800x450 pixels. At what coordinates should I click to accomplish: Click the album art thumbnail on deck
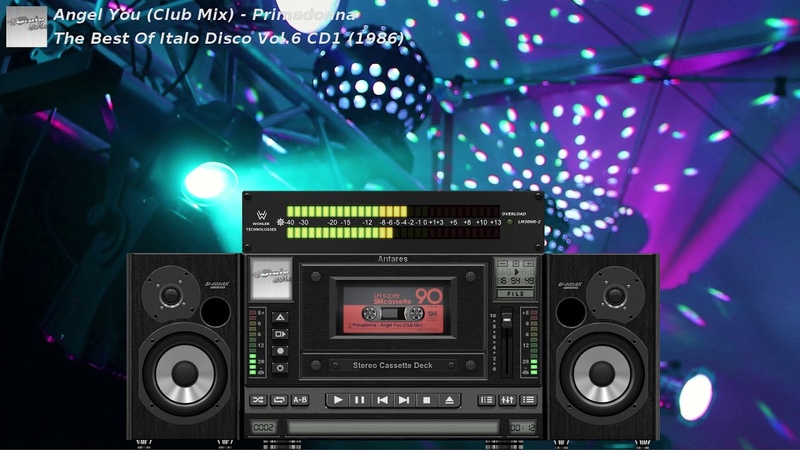point(271,279)
